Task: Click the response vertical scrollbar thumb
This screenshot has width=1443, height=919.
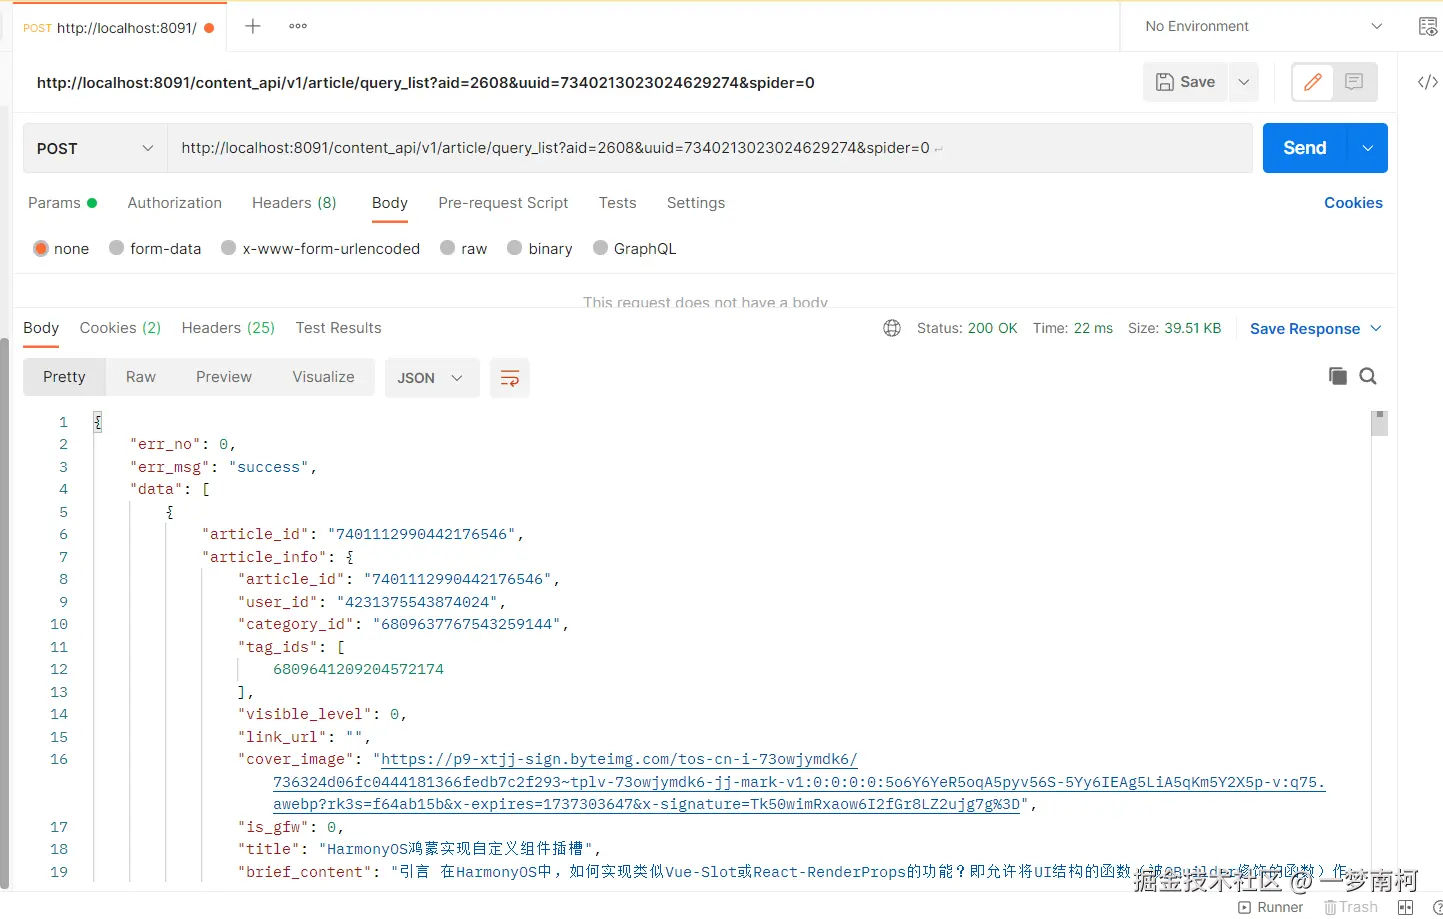Action: (1379, 423)
